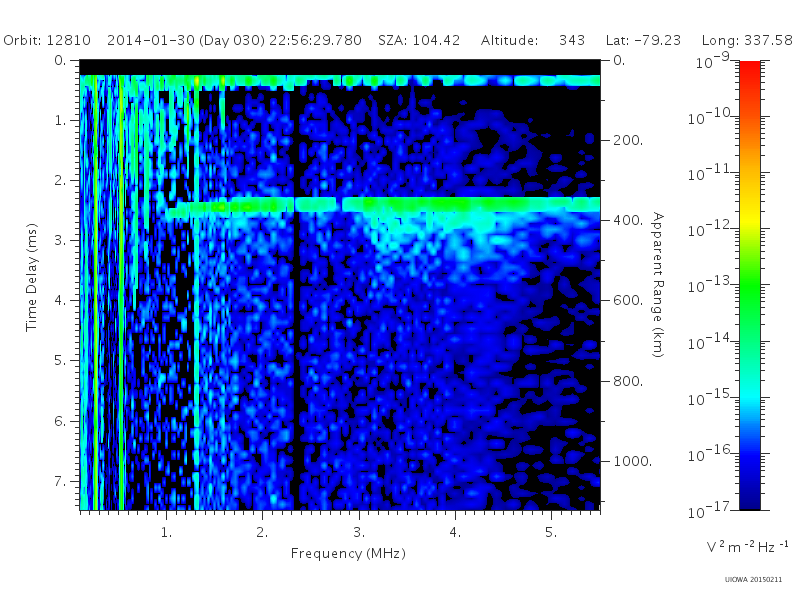Click the '10^-9' color scale label

point(713,61)
